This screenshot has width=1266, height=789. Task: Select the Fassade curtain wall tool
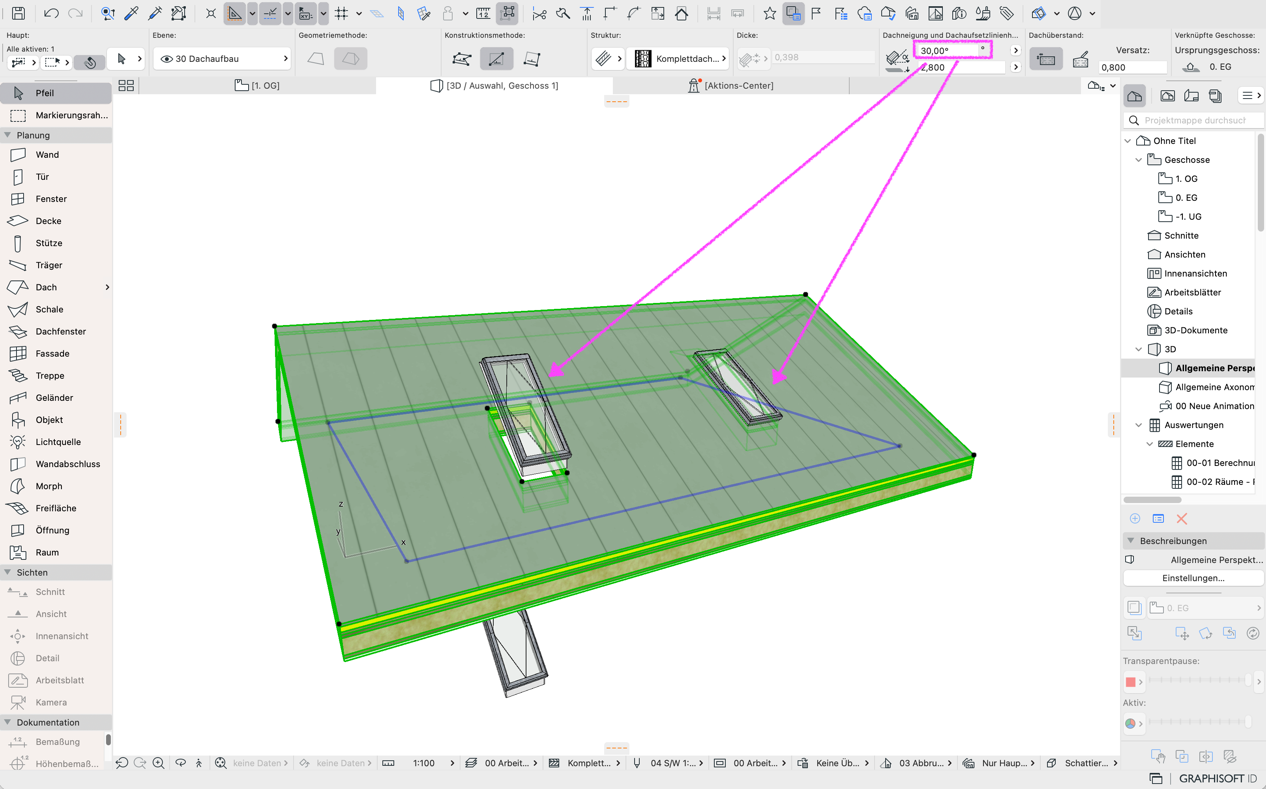coord(56,353)
